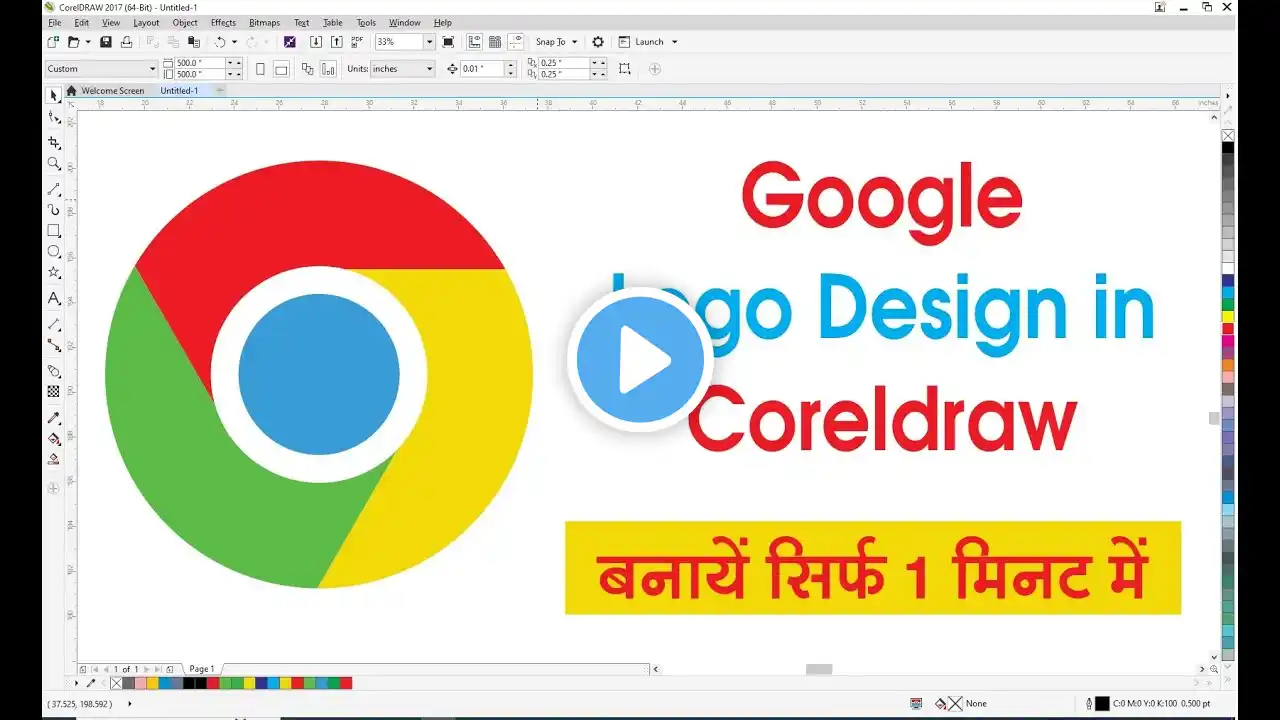Click the Publish to PDF icon
1280x720 pixels.
(x=357, y=42)
